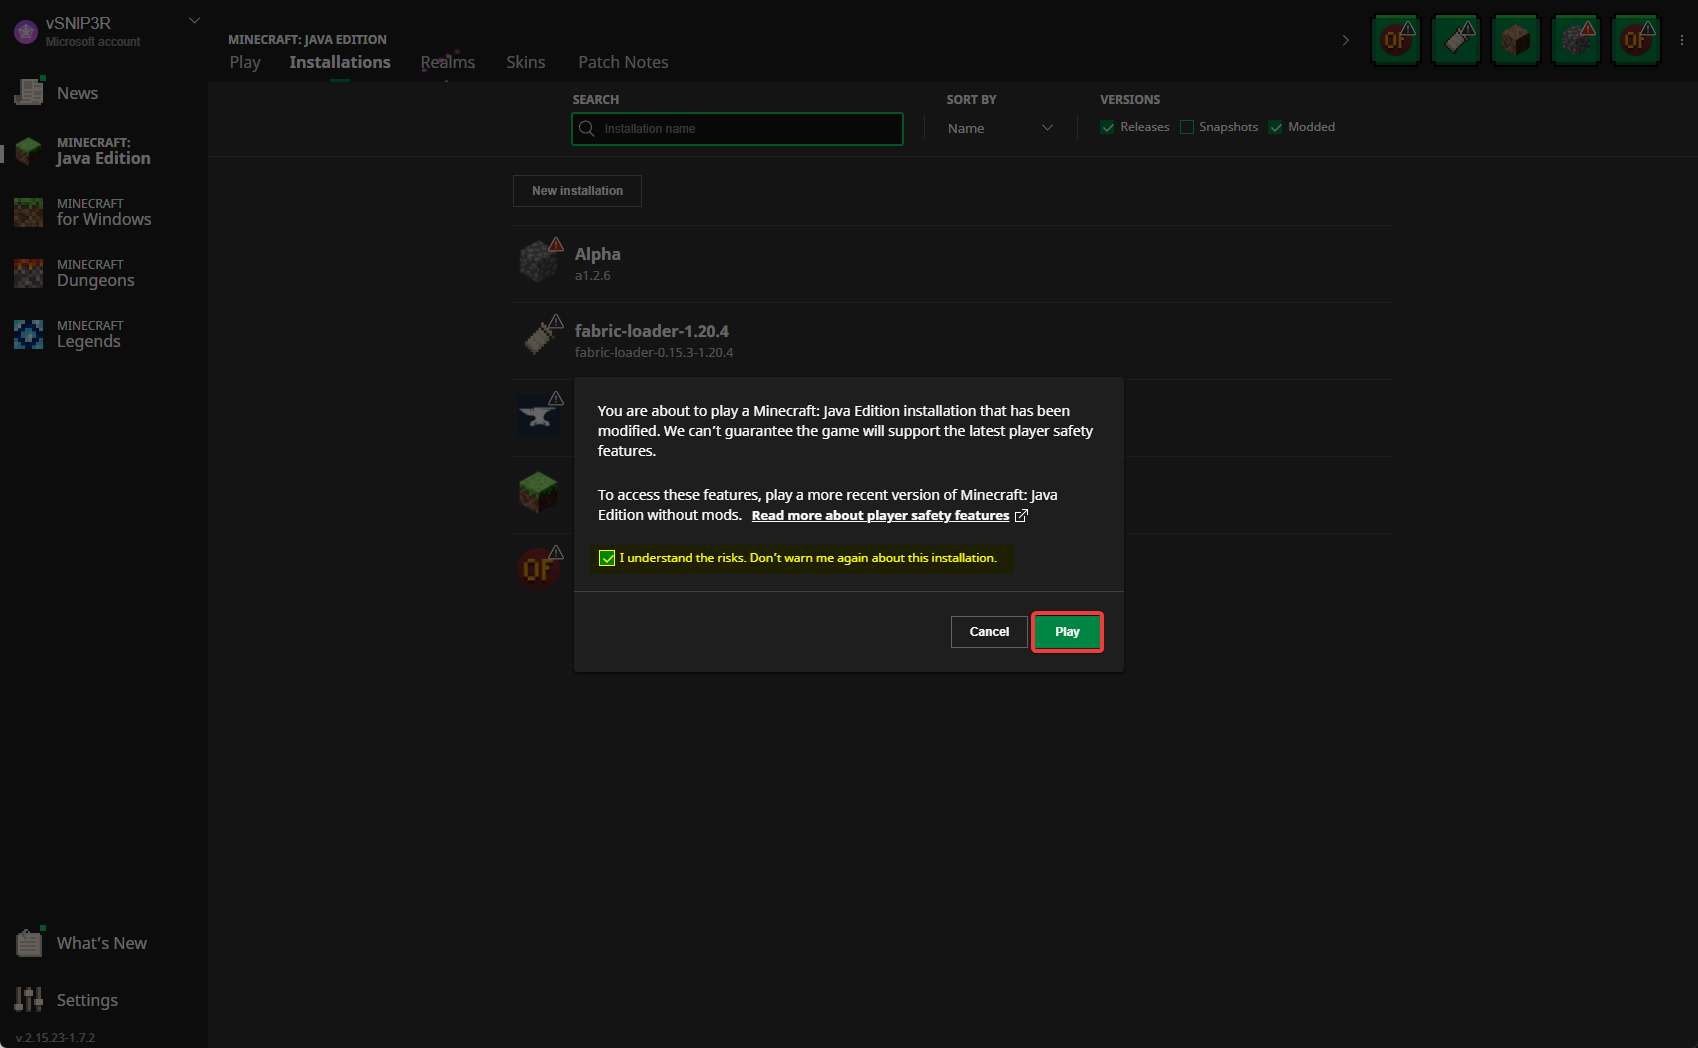1698x1048 pixels.
Task: Open the Patch Notes tab
Action: (x=622, y=62)
